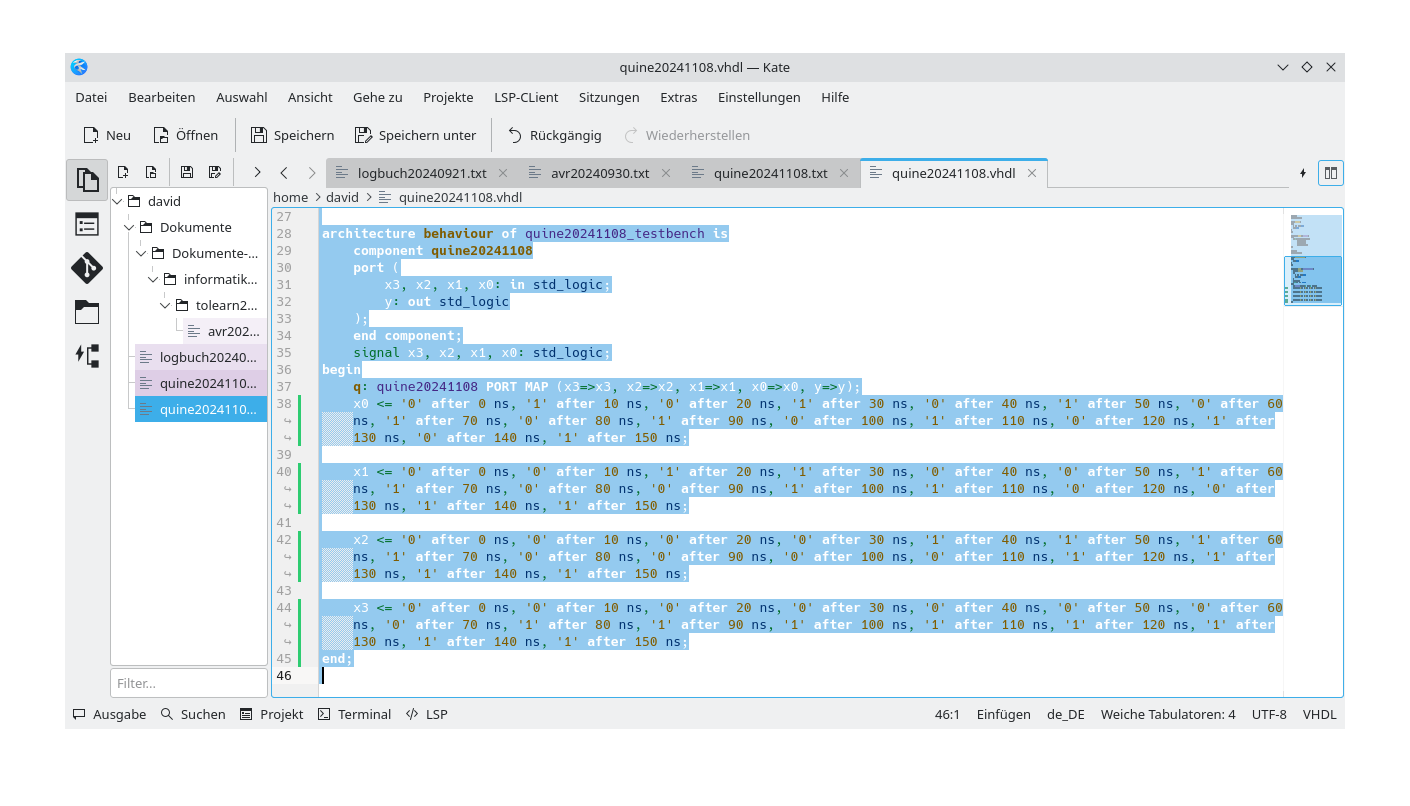The height and width of the screenshot is (806, 1410).
Task: Switch to the avr20240930.txt tab
Action: pos(600,172)
